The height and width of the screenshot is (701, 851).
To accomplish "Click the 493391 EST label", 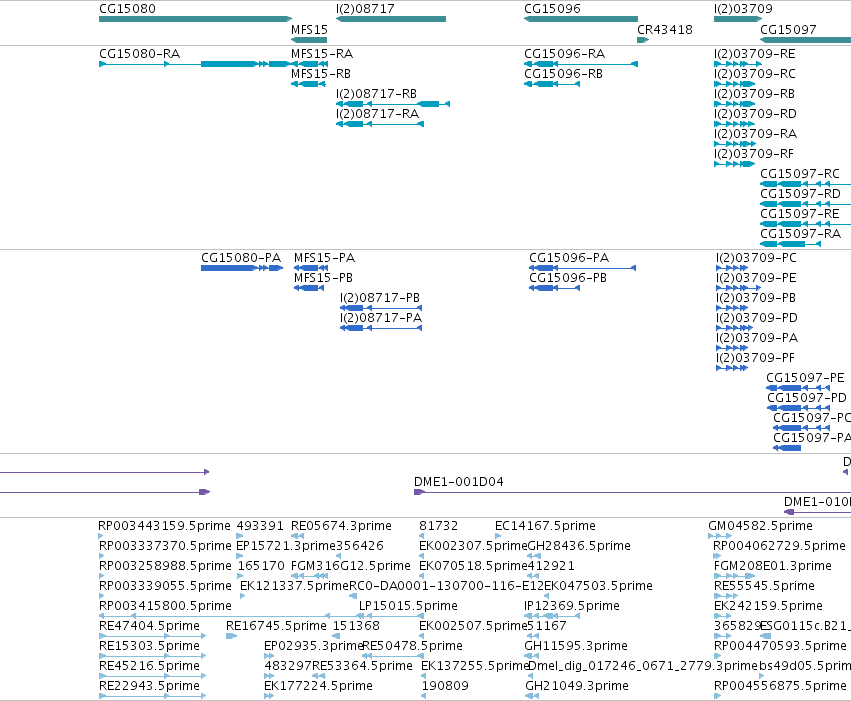I will click(260, 526).
